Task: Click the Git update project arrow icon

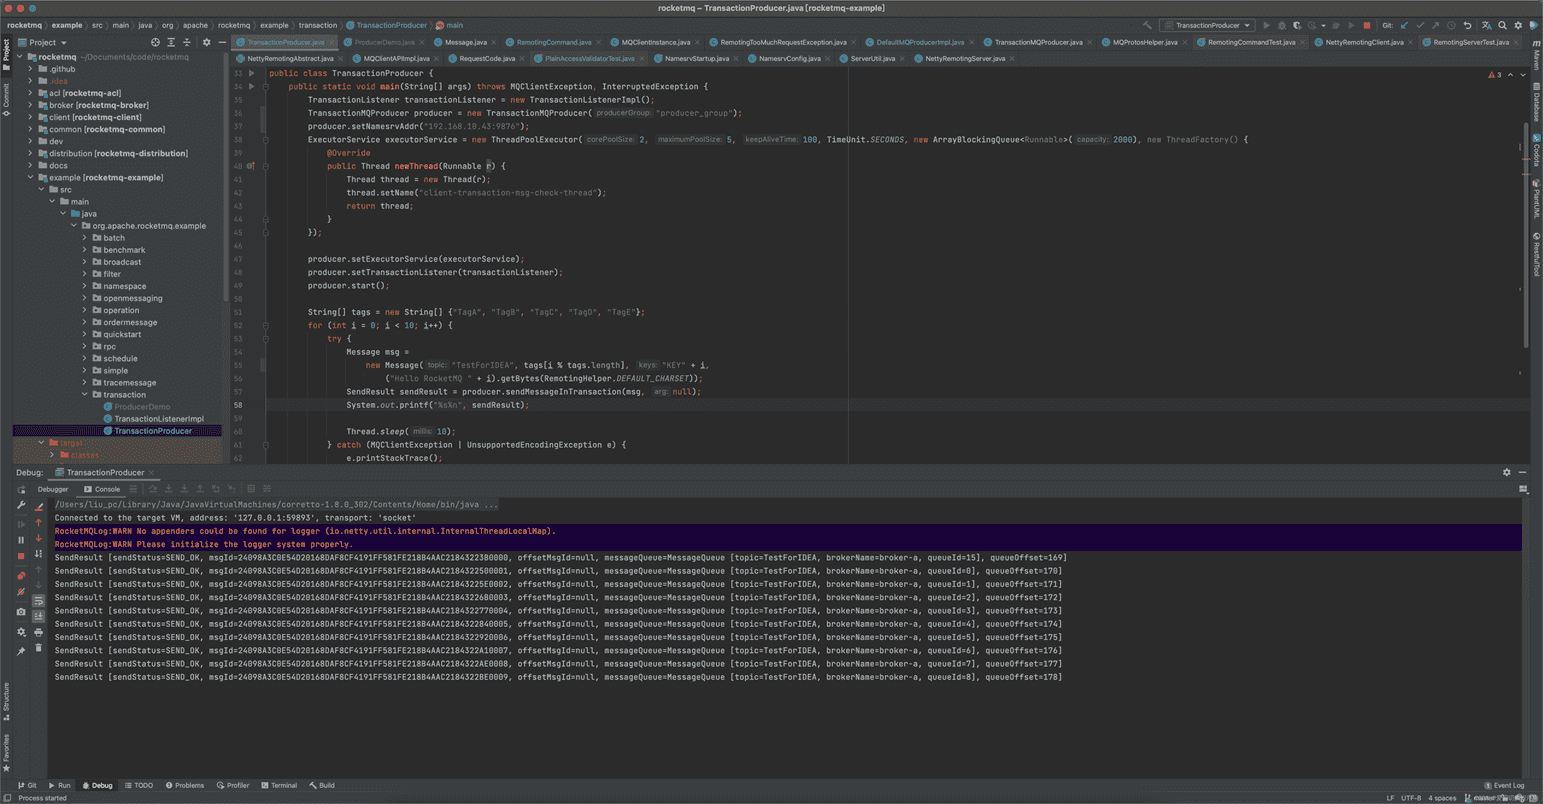Action: click(x=1404, y=25)
